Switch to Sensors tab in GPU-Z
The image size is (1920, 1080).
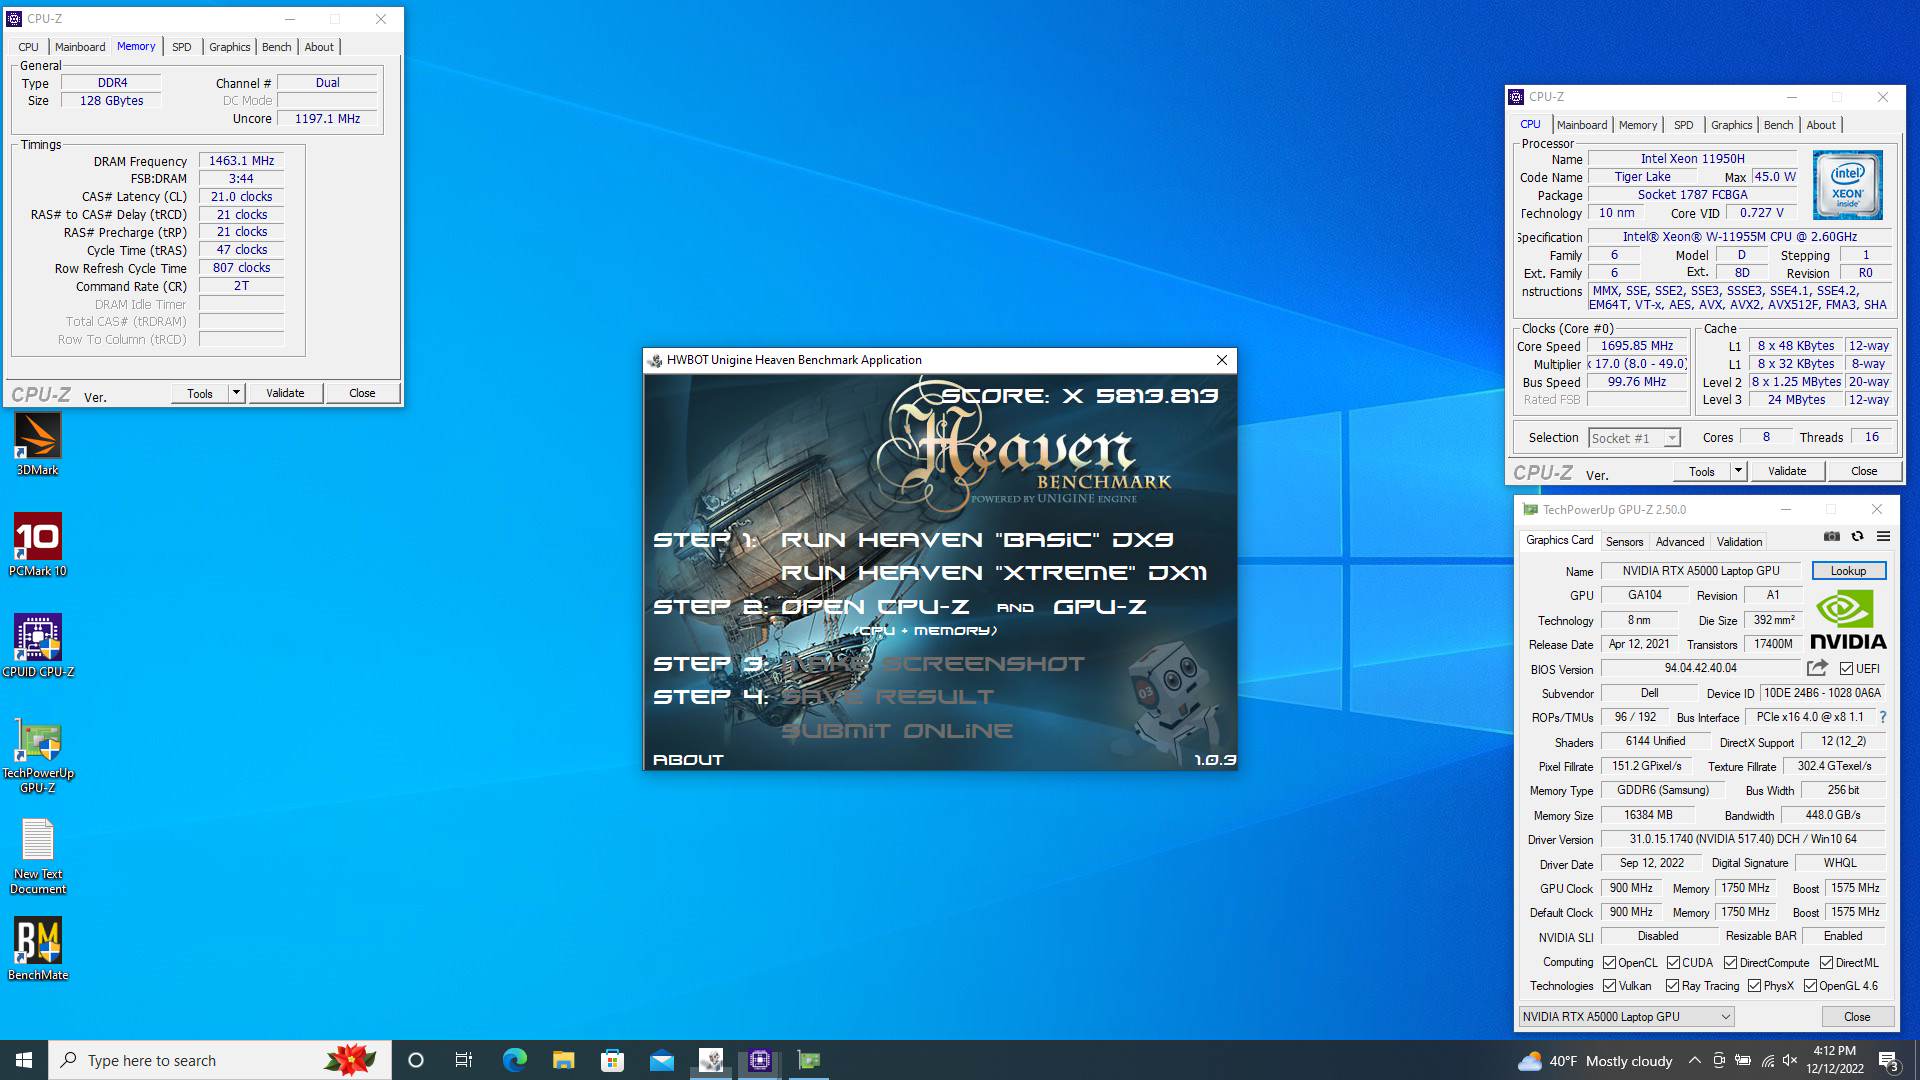tap(1624, 541)
